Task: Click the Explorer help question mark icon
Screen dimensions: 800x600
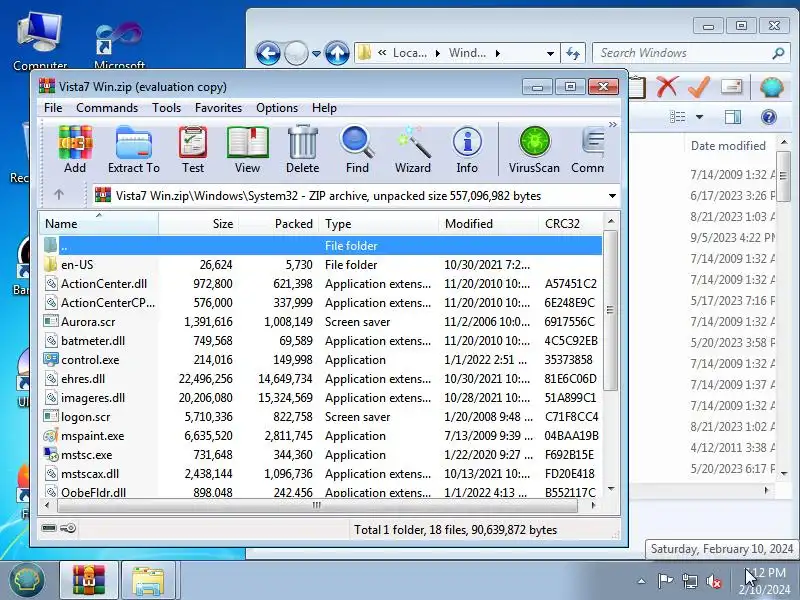Action: coord(768,117)
